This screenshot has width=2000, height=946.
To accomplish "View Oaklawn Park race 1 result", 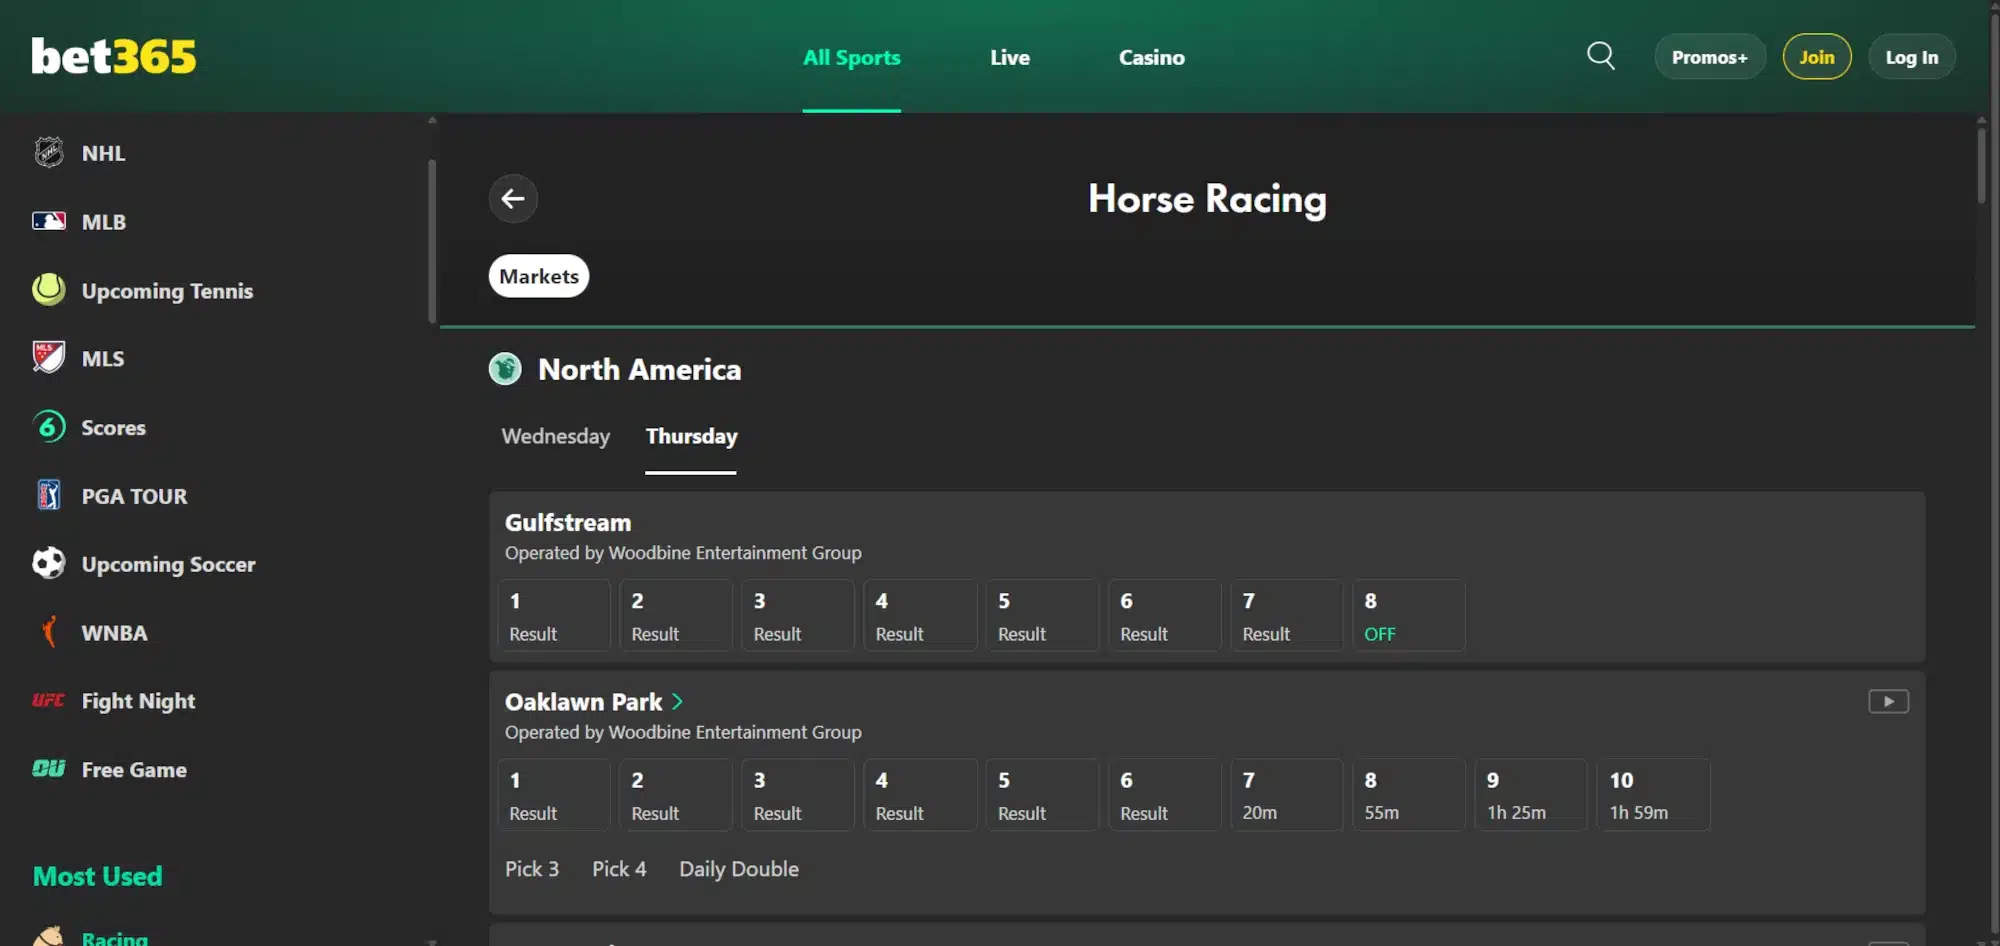I will coord(554,795).
